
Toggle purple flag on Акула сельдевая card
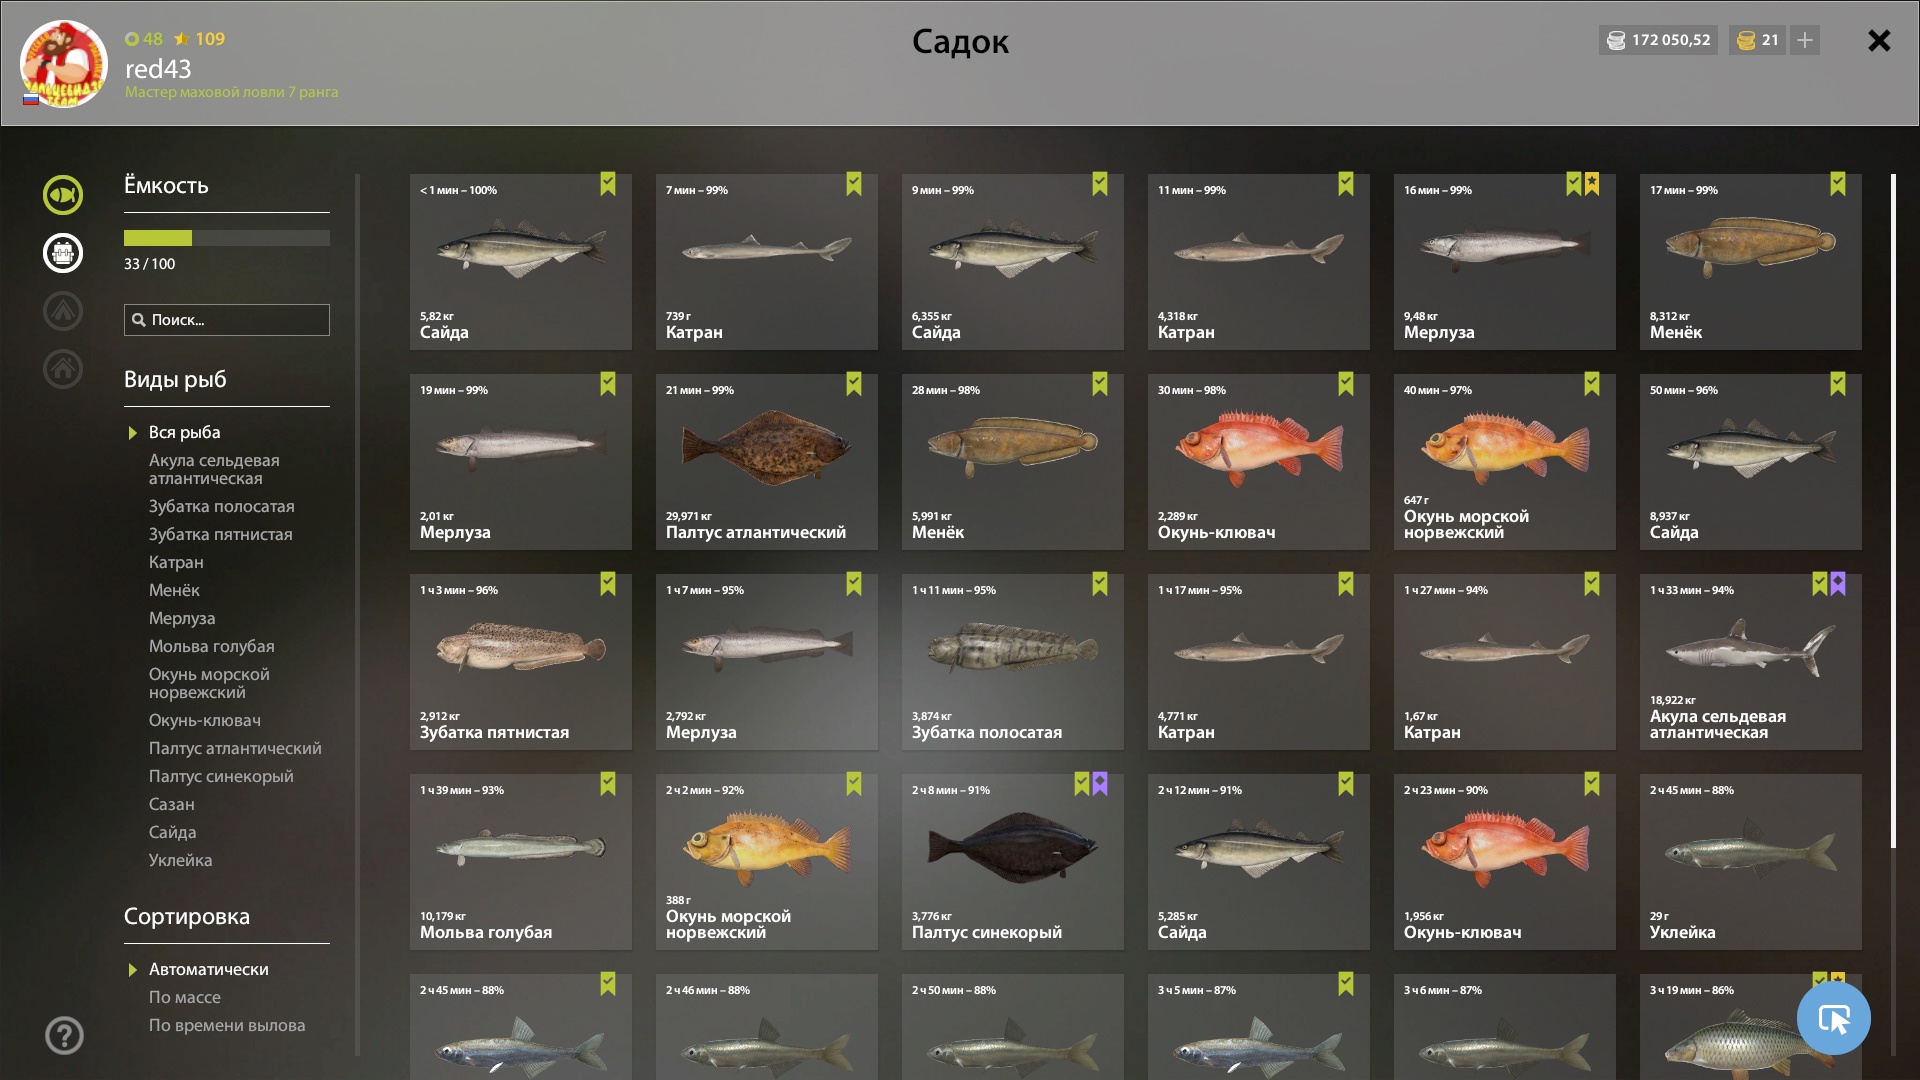[x=1838, y=584]
